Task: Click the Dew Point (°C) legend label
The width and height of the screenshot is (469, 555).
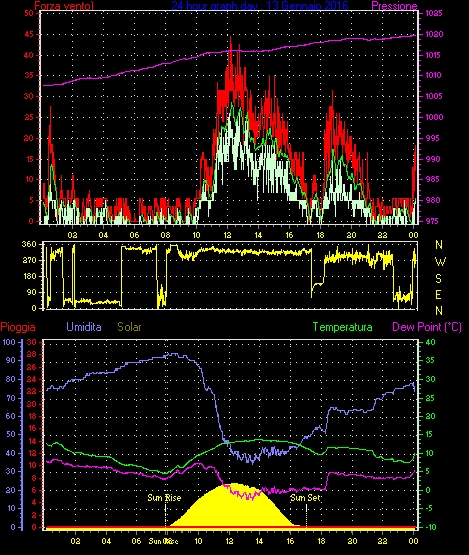Action: coord(427,327)
